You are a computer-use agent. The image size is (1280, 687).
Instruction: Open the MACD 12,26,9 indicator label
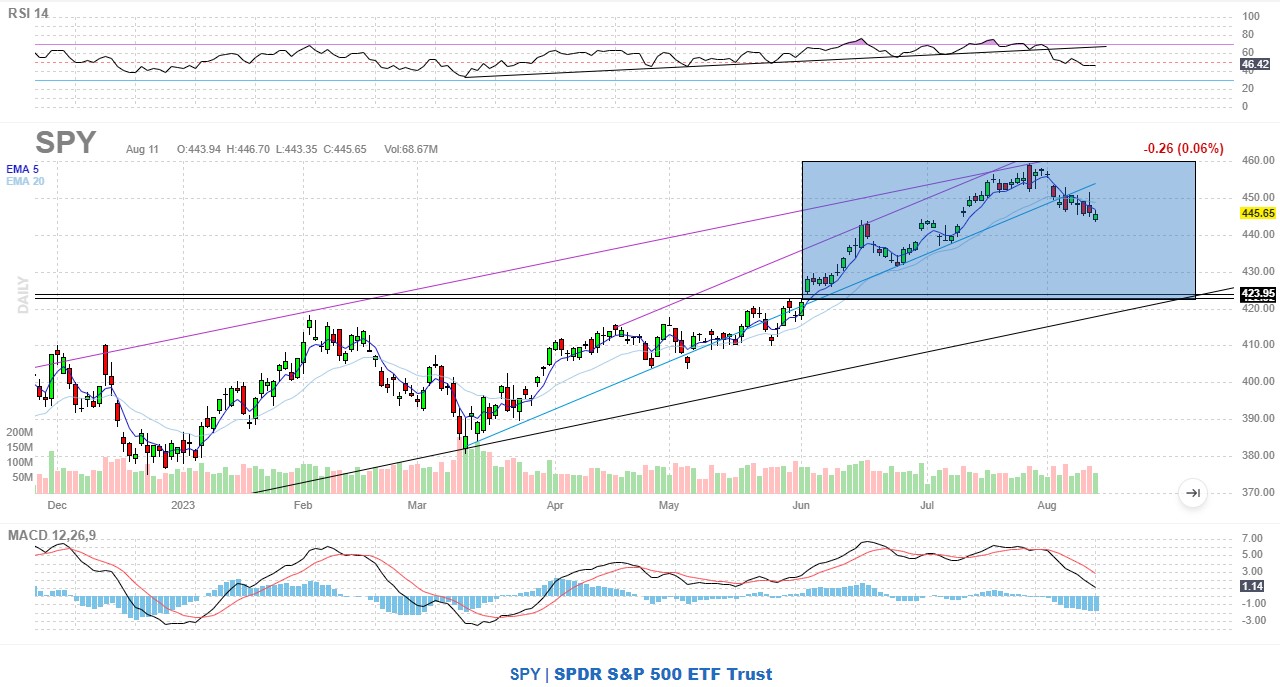pyautogui.click(x=52, y=536)
